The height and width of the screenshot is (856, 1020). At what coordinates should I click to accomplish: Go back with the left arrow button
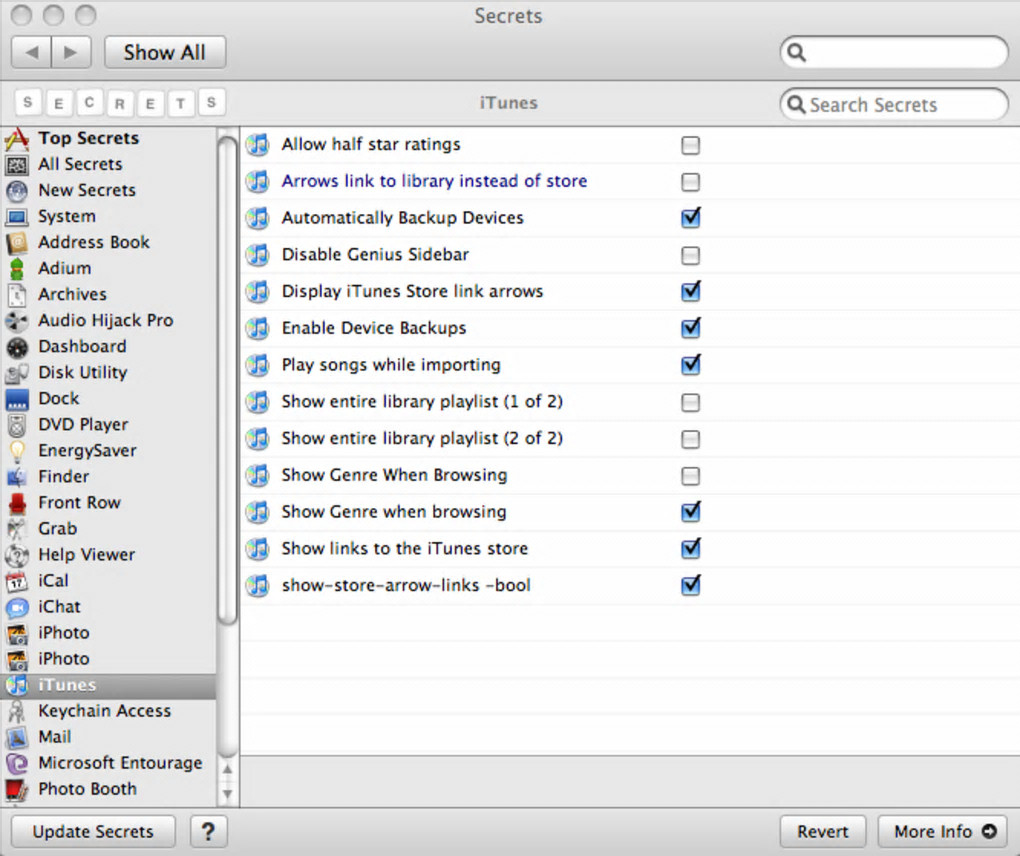[31, 52]
